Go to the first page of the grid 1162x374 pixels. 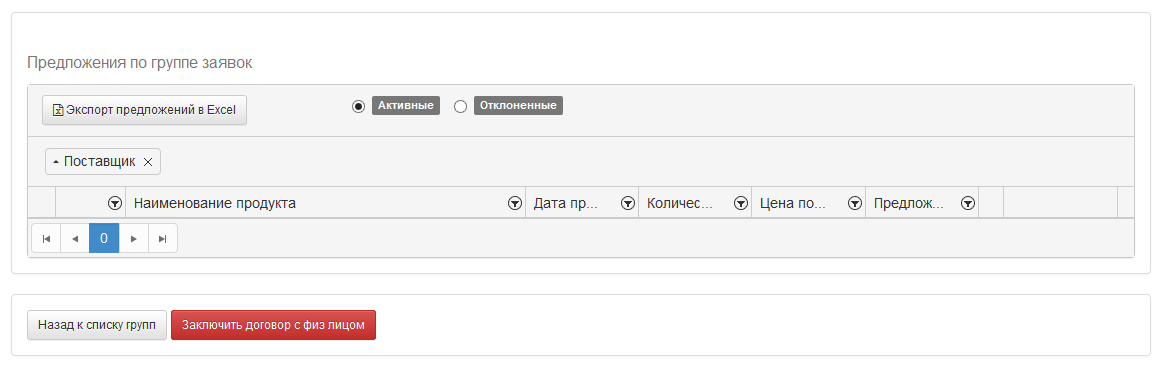tap(46, 238)
